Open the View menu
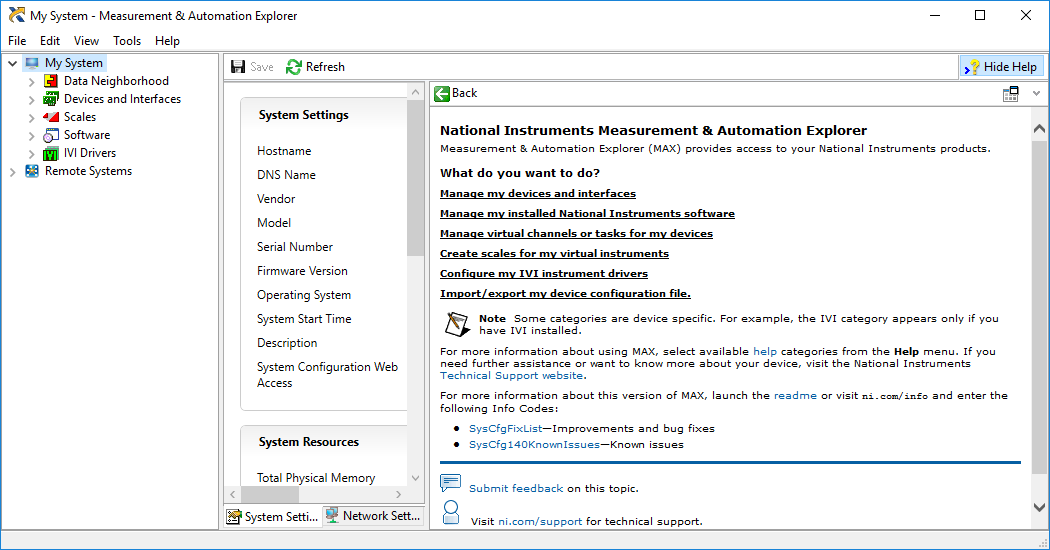The width and height of the screenshot is (1050, 550). (86, 41)
